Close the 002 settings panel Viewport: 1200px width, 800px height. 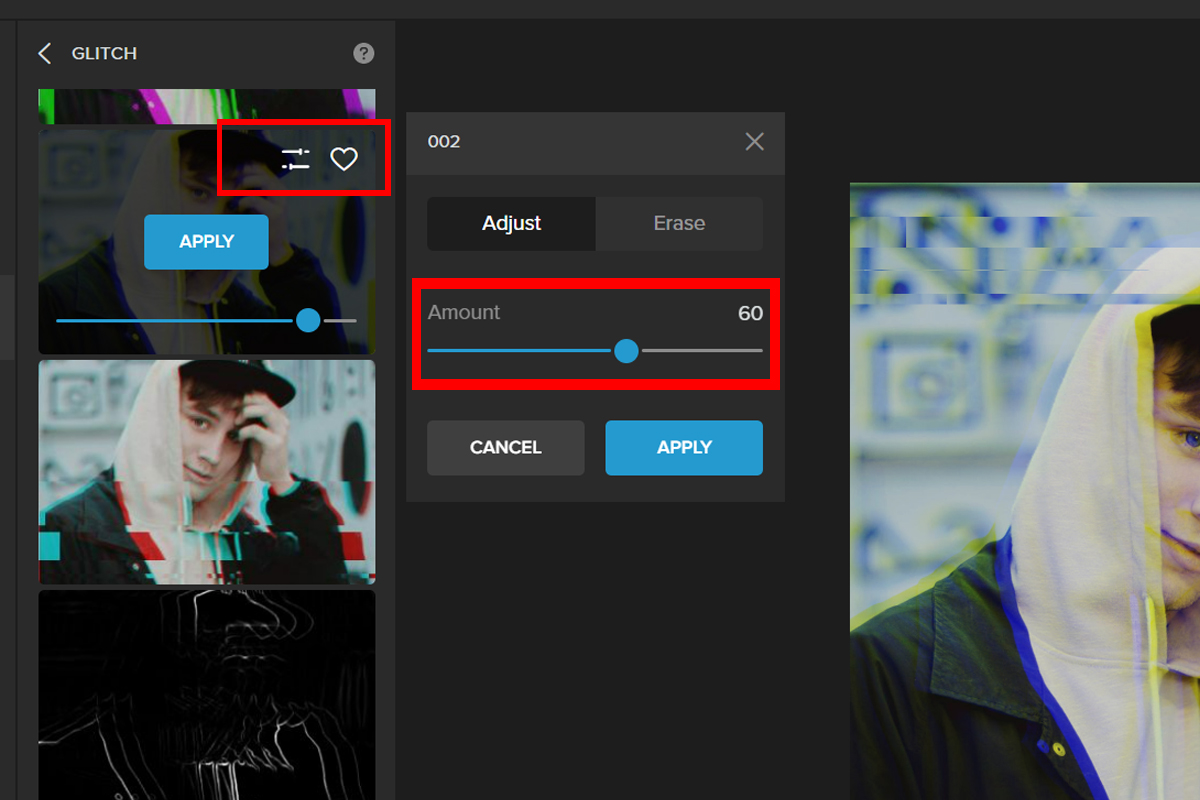pos(755,142)
